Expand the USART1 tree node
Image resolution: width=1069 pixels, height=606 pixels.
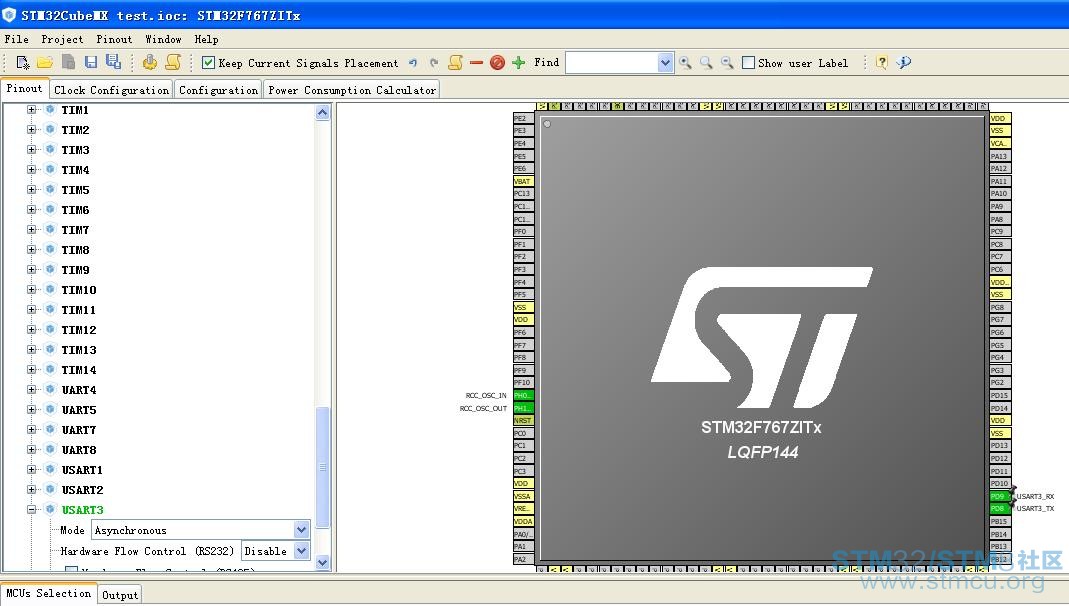(x=31, y=469)
